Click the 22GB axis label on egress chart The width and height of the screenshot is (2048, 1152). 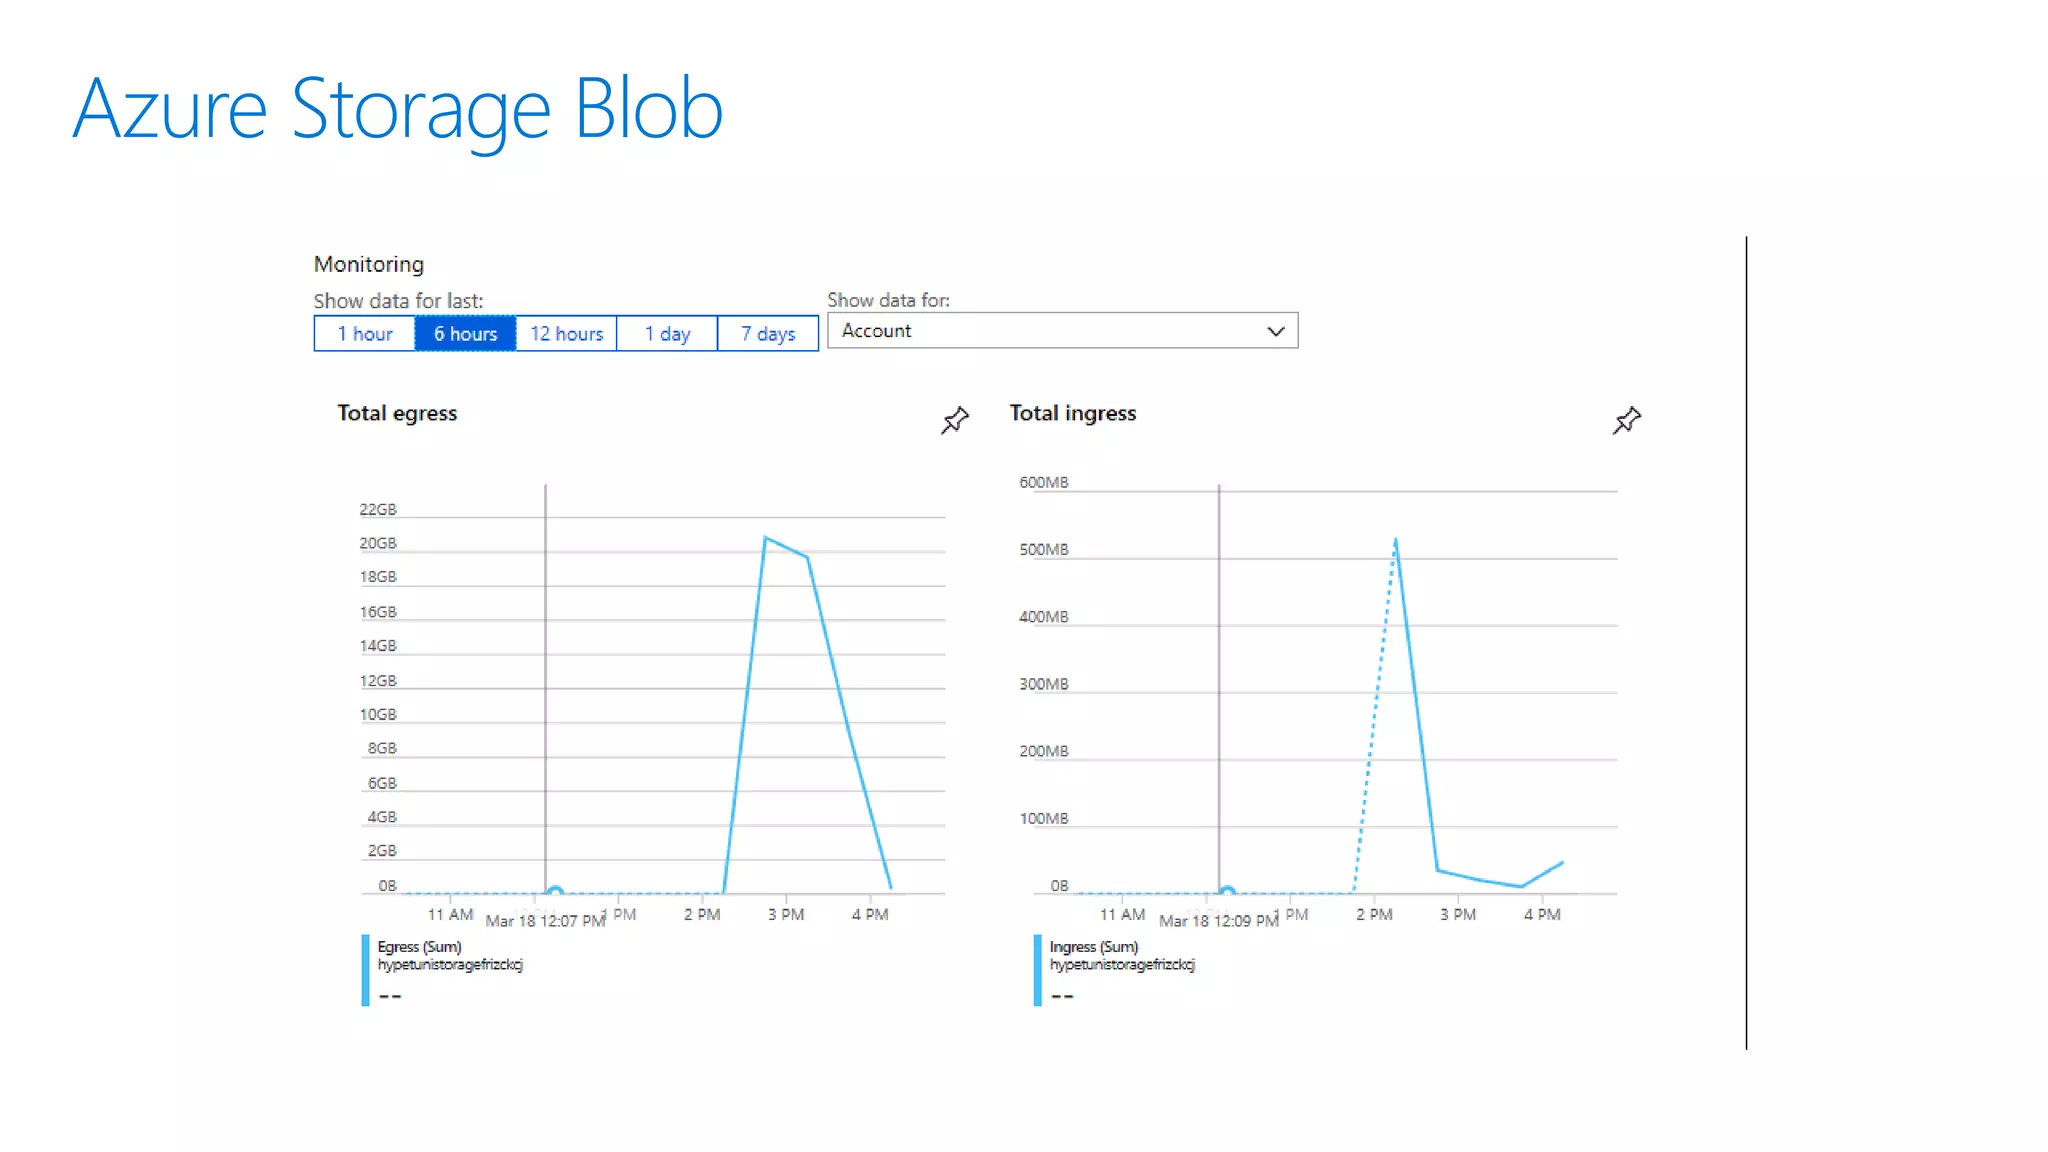(x=378, y=510)
